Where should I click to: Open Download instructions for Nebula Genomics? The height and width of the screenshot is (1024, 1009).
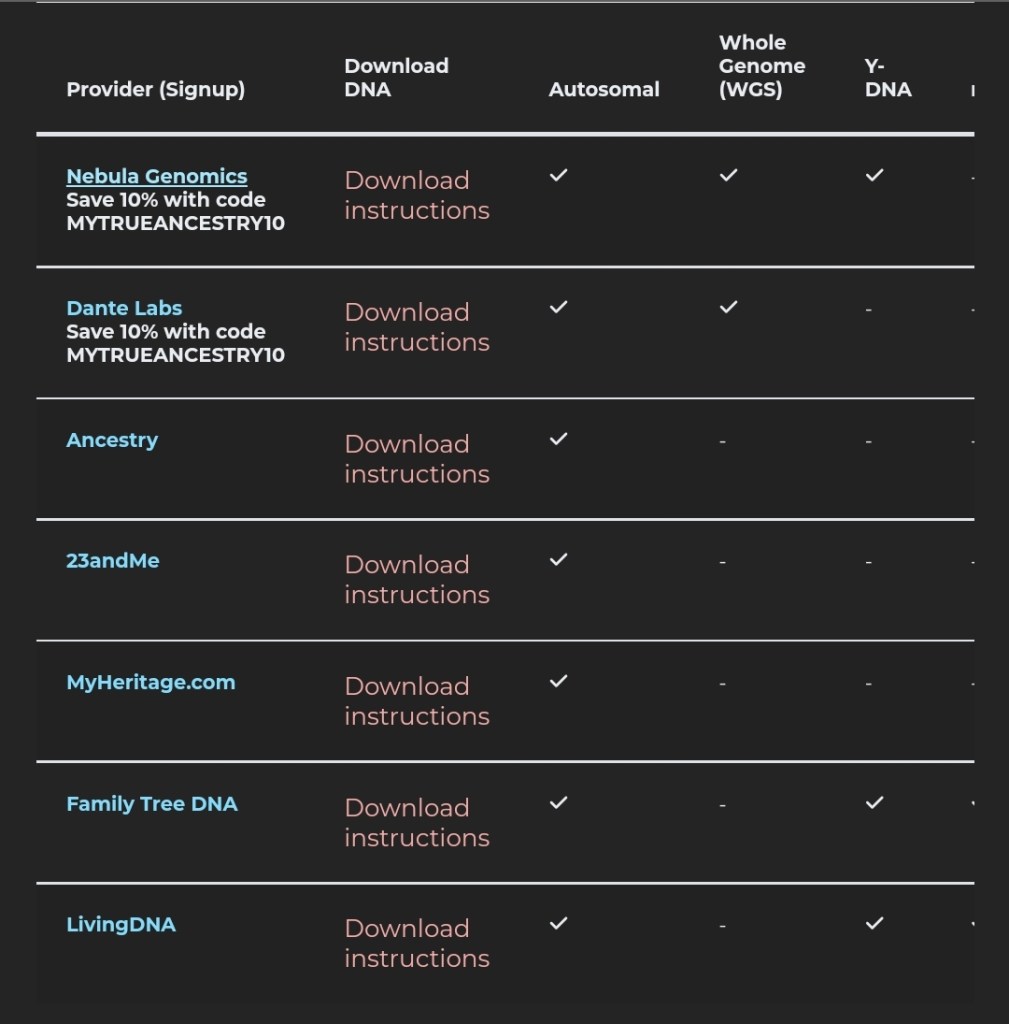tap(416, 195)
